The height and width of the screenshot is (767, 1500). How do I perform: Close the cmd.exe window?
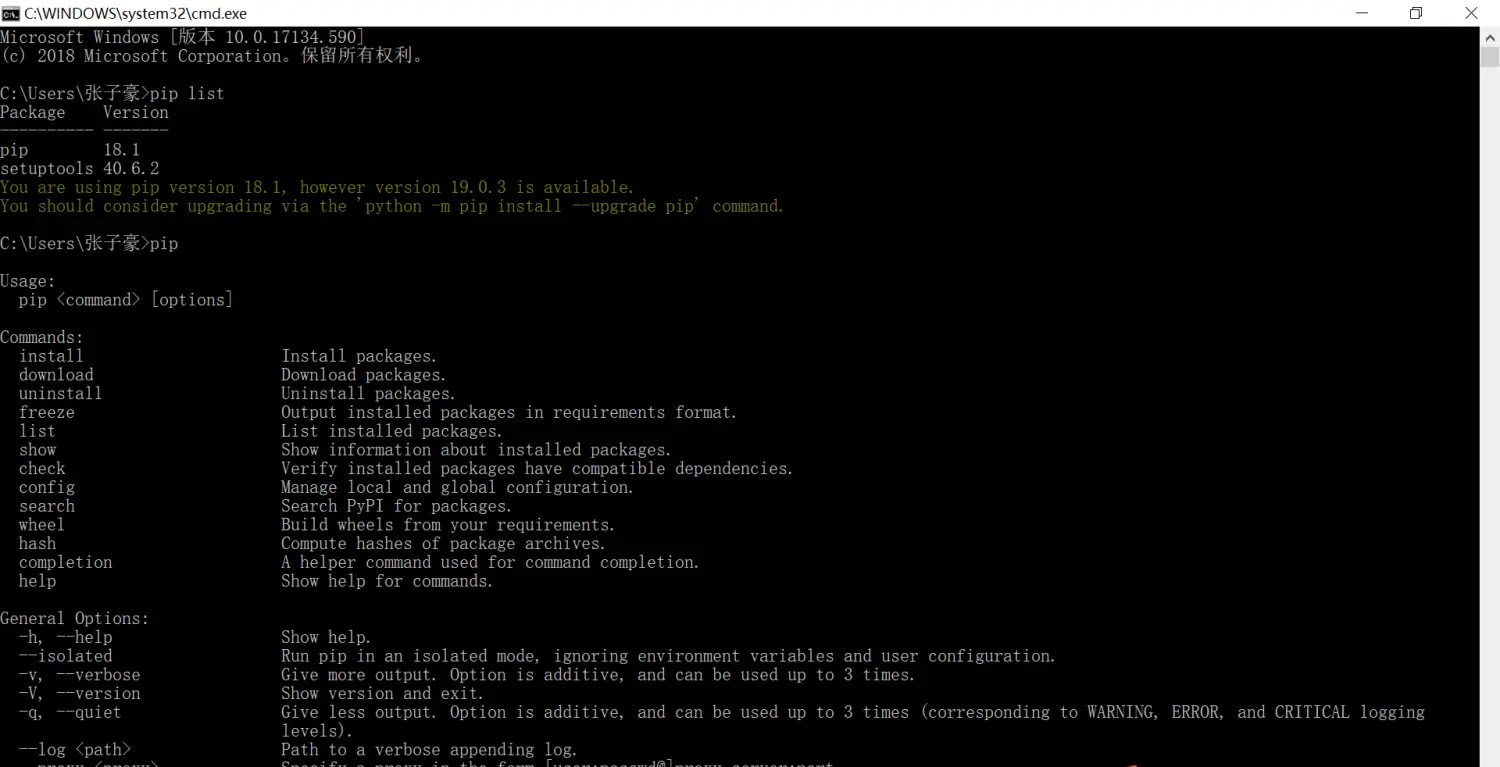[1471, 13]
